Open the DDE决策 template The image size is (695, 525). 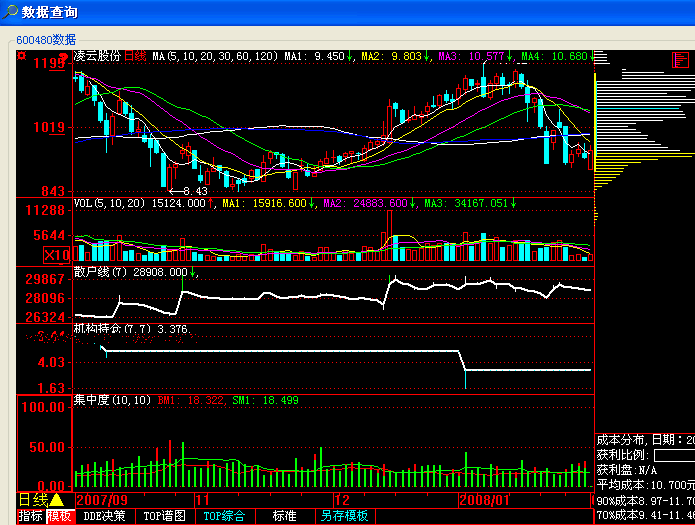[106, 516]
